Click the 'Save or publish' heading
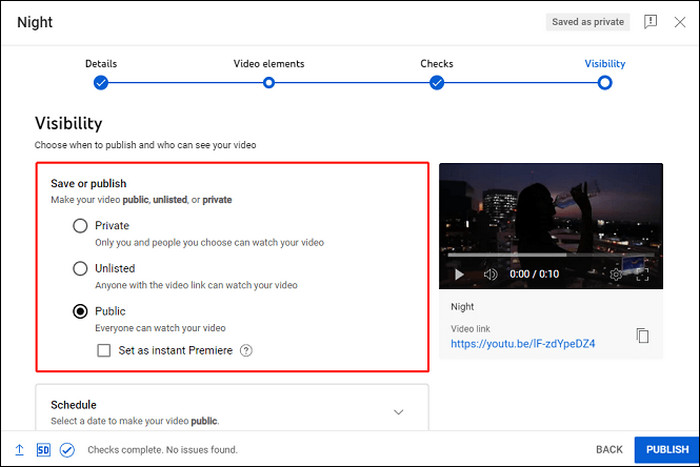Image resolution: width=700 pixels, height=467 pixels. (x=88, y=183)
